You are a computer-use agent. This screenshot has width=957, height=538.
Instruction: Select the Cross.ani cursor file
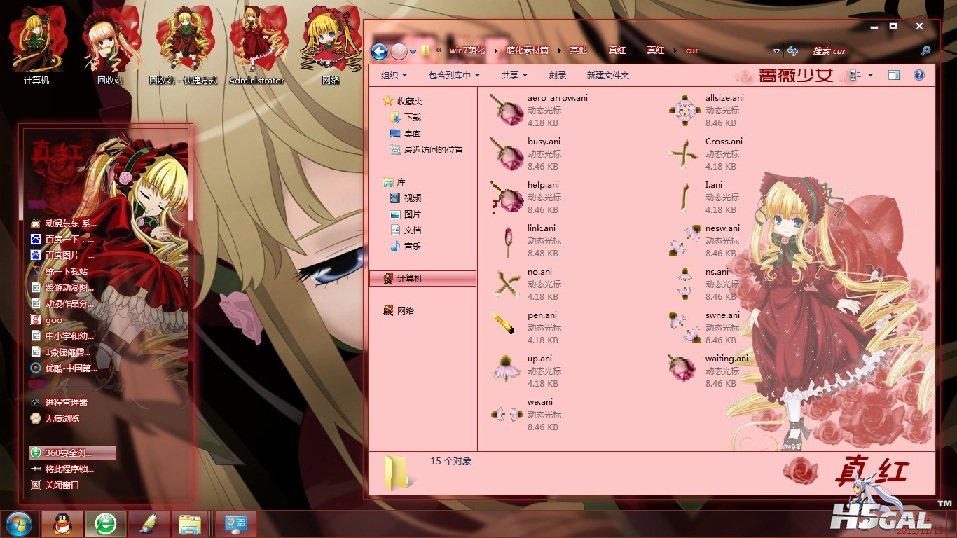coord(707,154)
